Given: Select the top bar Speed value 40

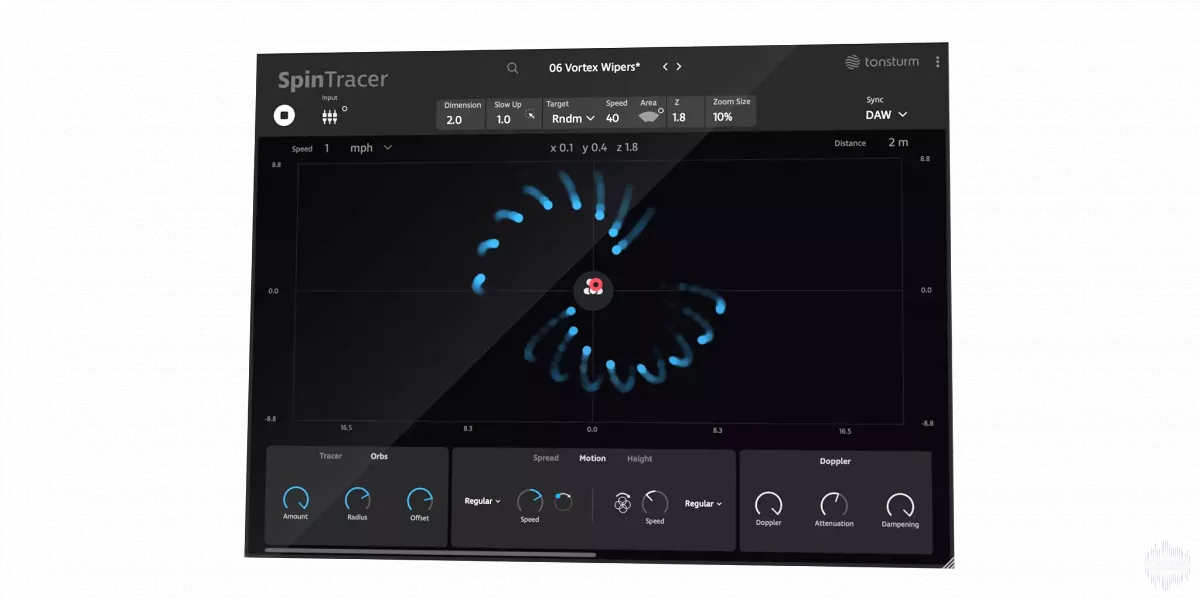Looking at the screenshot, I should click(x=613, y=118).
